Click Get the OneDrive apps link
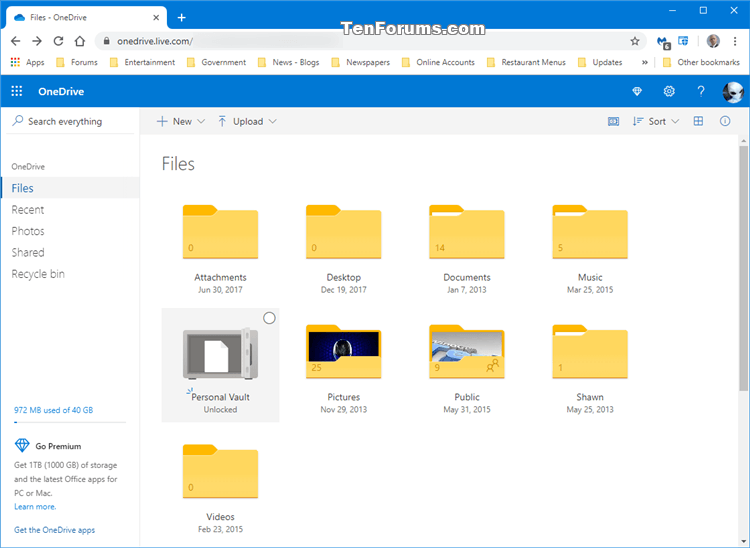Screen dimensions: 750x548 [x=55, y=530]
